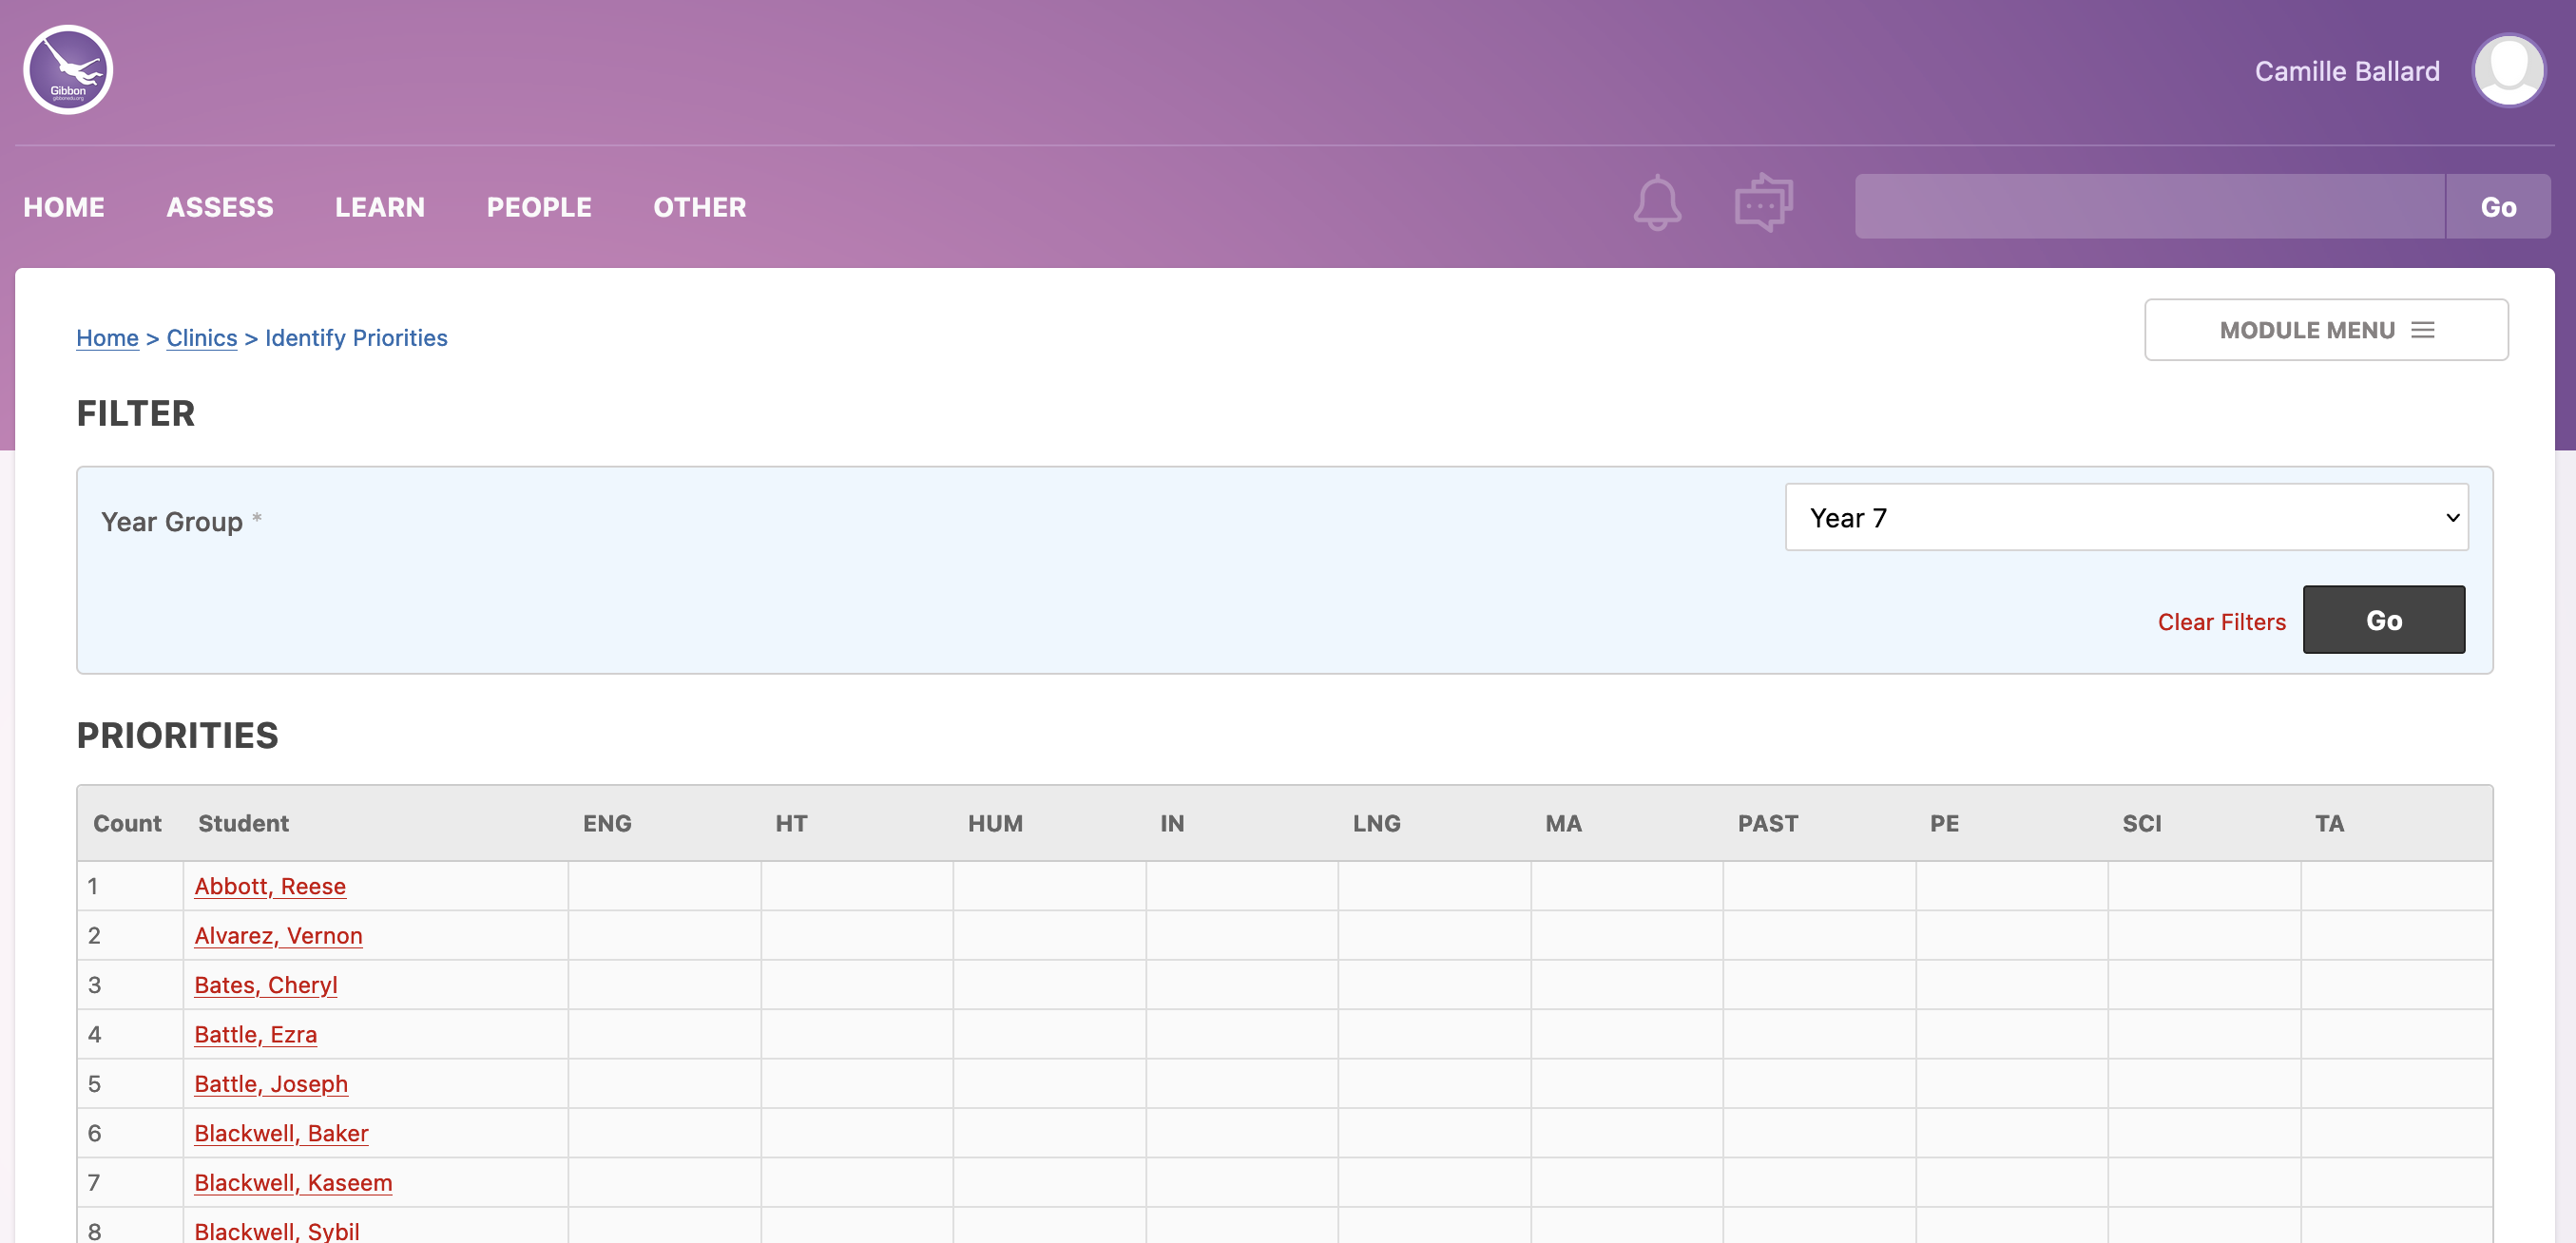Image resolution: width=2576 pixels, height=1243 pixels.
Task: Open the HOME menu
Action: [x=64, y=207]
